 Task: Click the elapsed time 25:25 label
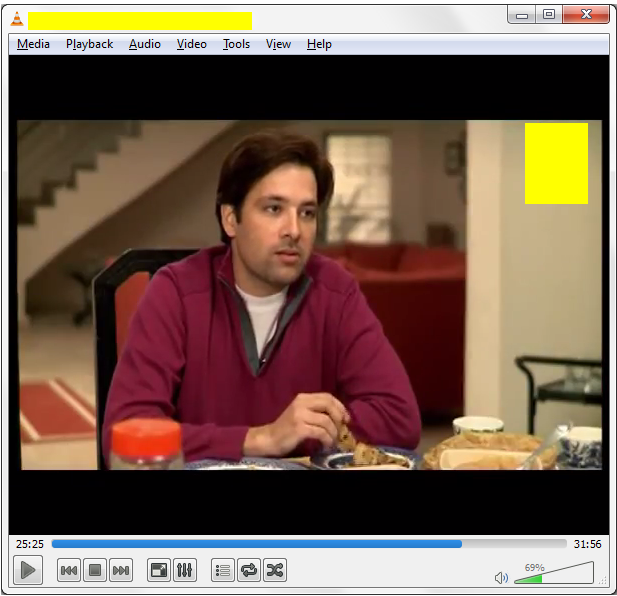pos(30,544)
